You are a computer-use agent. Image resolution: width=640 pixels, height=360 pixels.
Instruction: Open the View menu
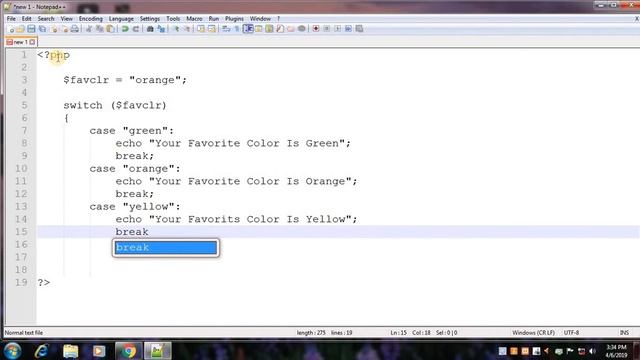[x=67, y=19]
